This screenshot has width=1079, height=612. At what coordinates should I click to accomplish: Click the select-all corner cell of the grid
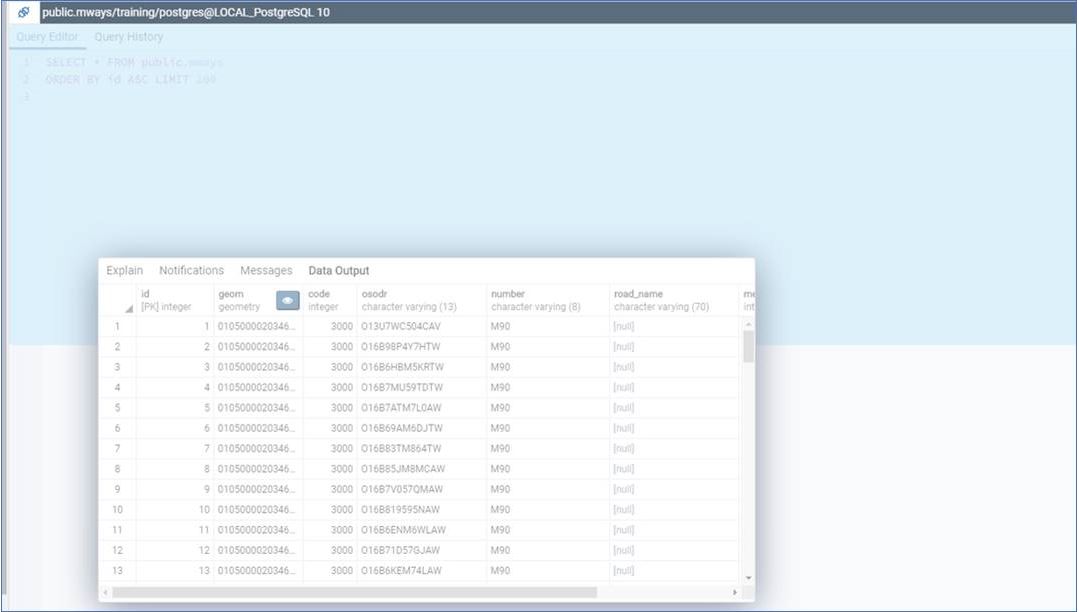point(117,300)
